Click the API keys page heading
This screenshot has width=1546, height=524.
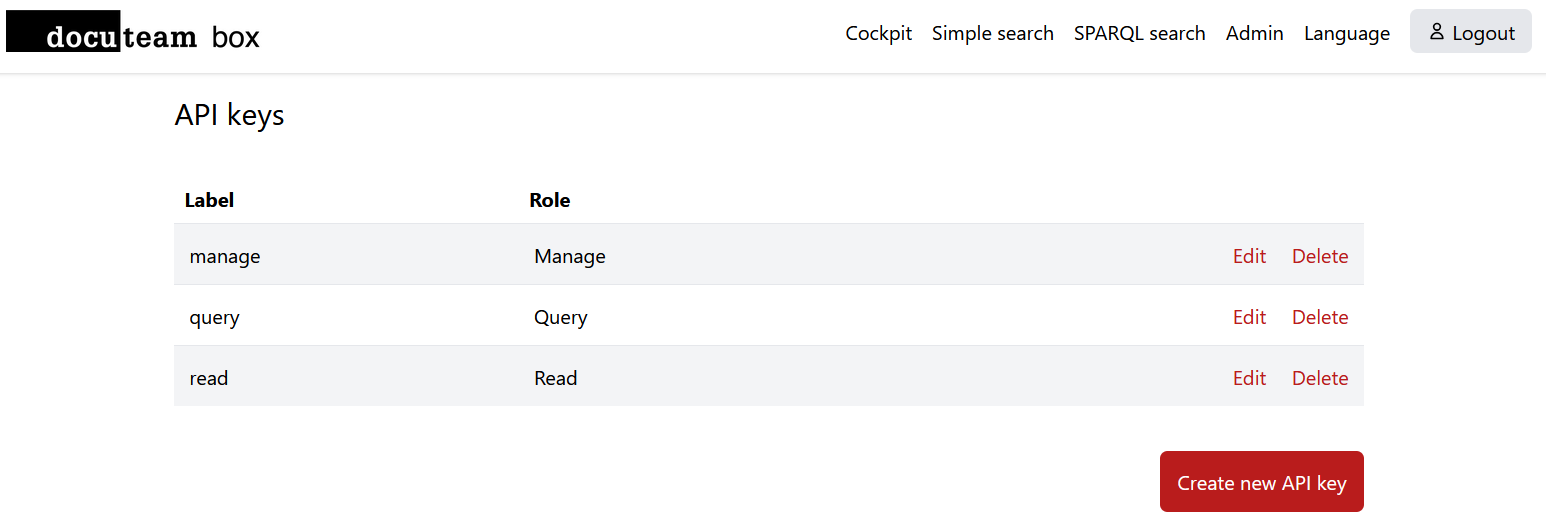(229, 115)
